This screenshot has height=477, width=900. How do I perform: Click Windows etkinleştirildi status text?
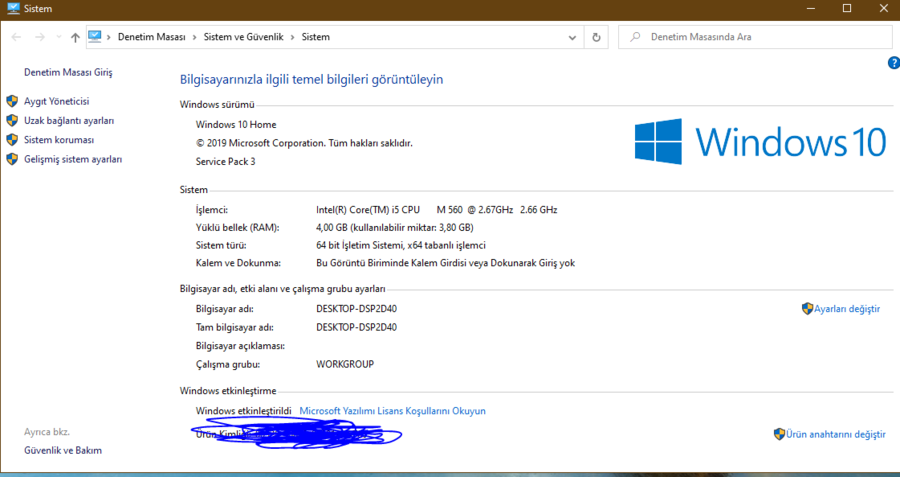pos(243,411)
